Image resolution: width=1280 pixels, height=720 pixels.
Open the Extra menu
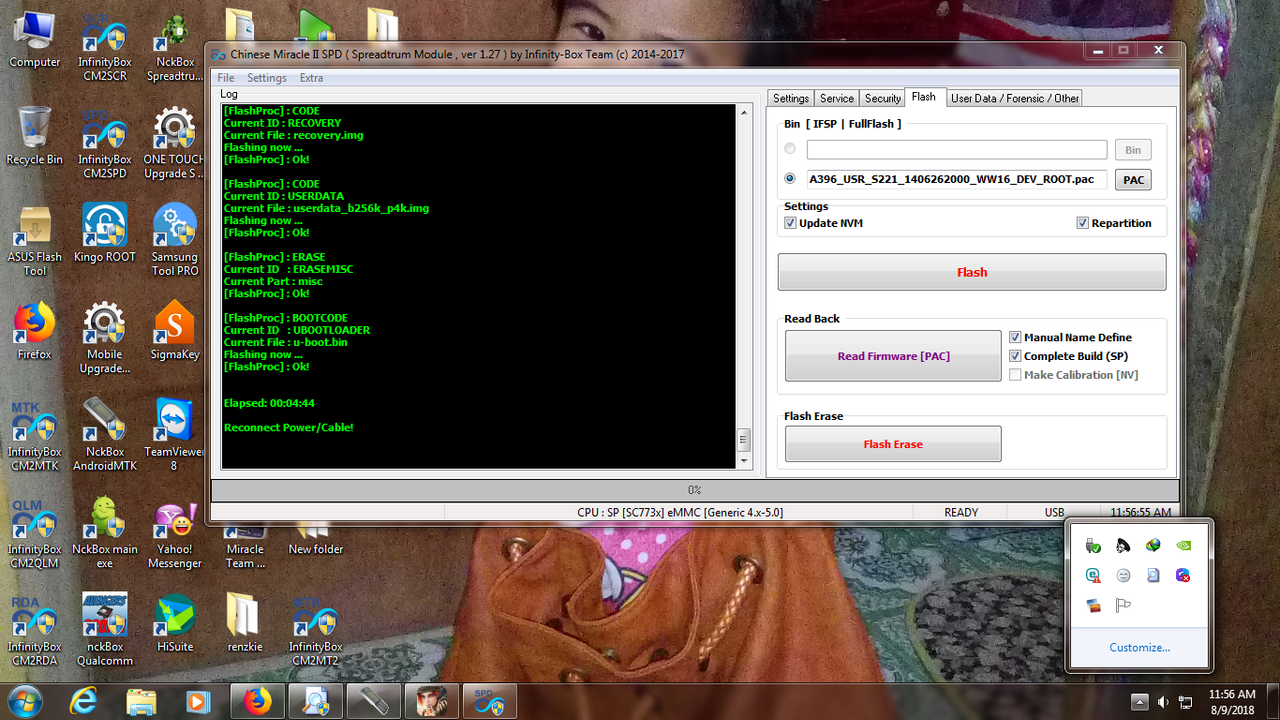(x=311, y=77)
